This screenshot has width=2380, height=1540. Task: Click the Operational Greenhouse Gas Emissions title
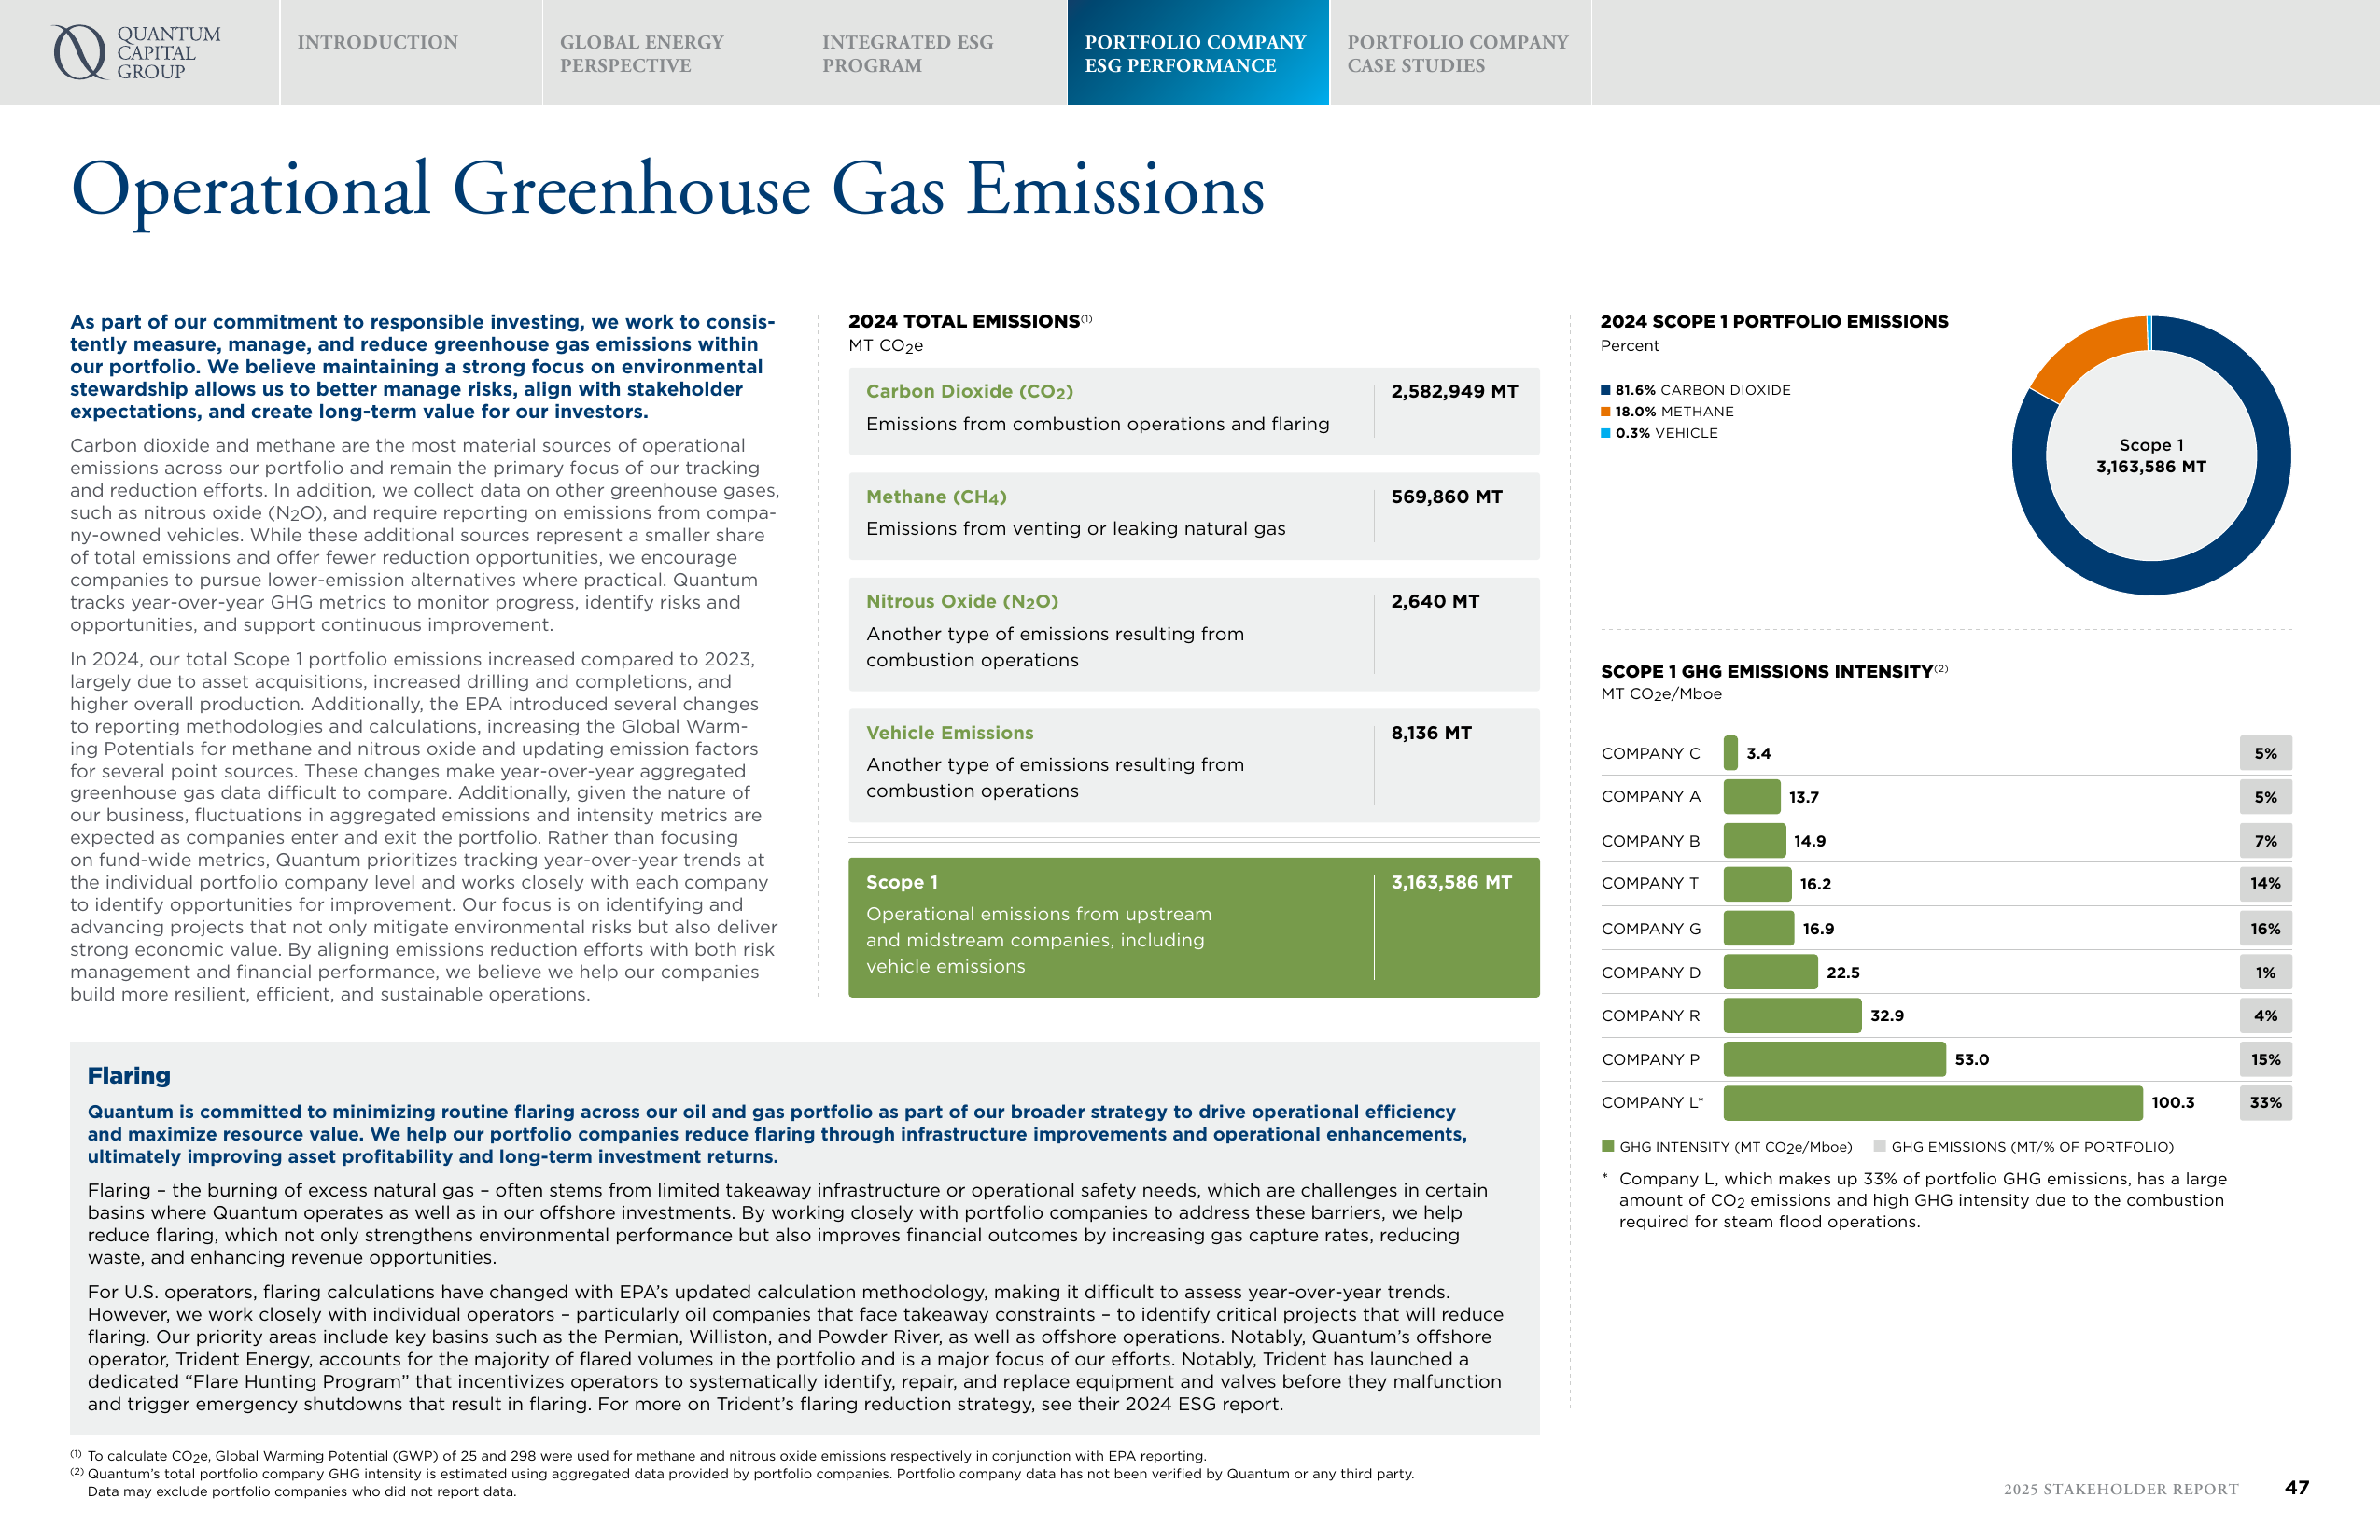pyautogui.click(x=667, y=190)
